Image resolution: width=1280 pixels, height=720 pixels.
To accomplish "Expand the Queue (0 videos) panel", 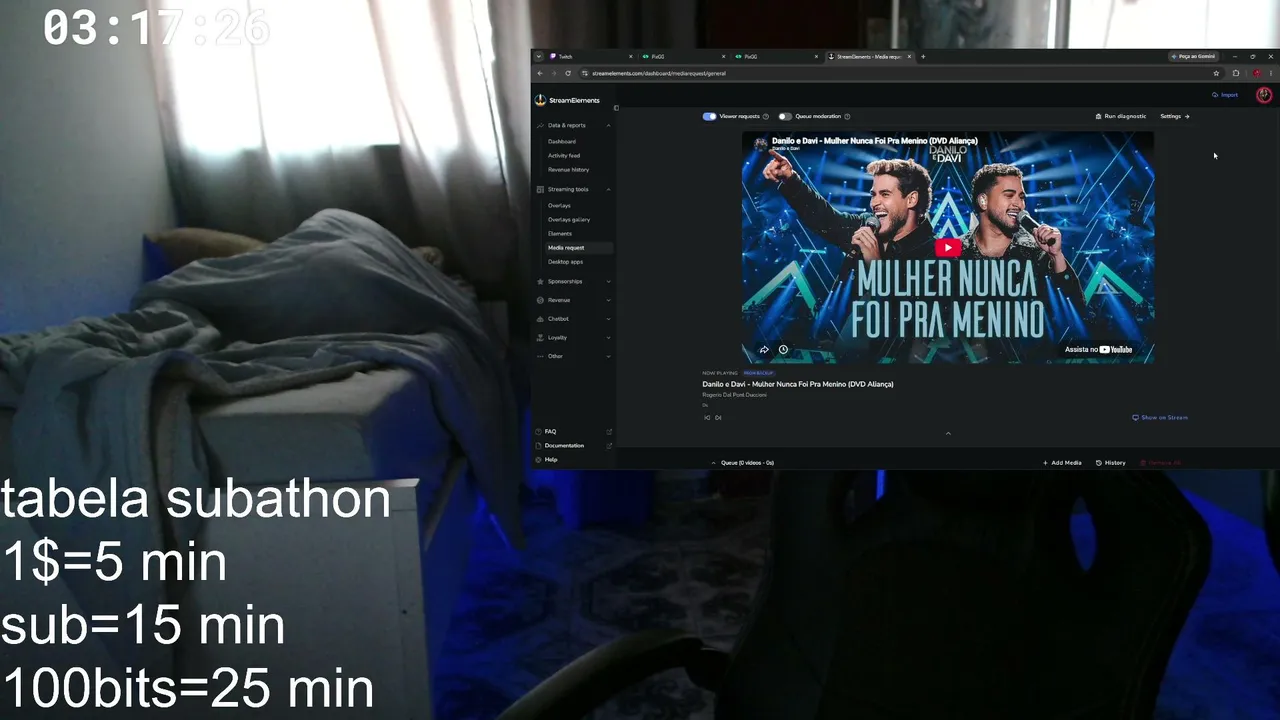I will pos(742,463).
